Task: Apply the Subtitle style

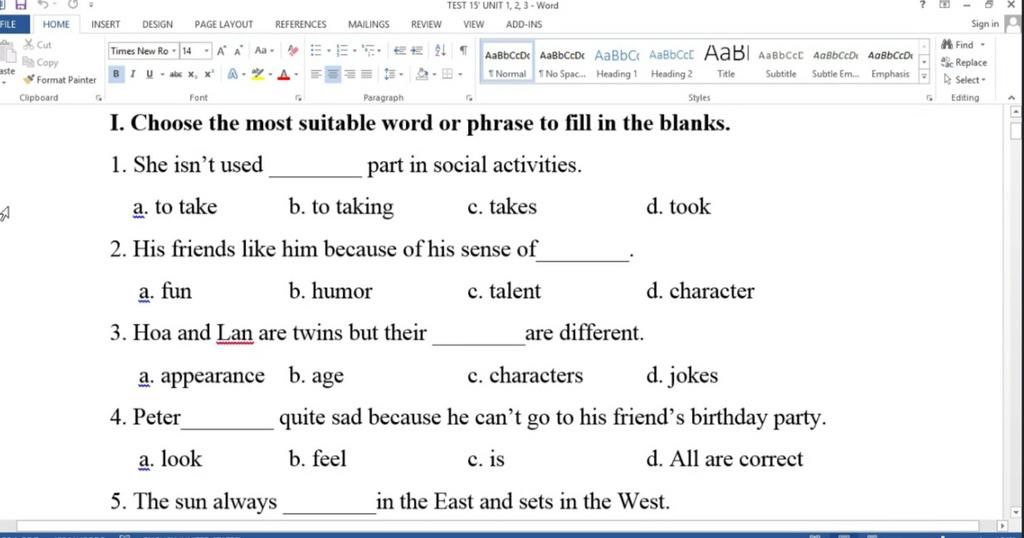Action: [781, 63]
